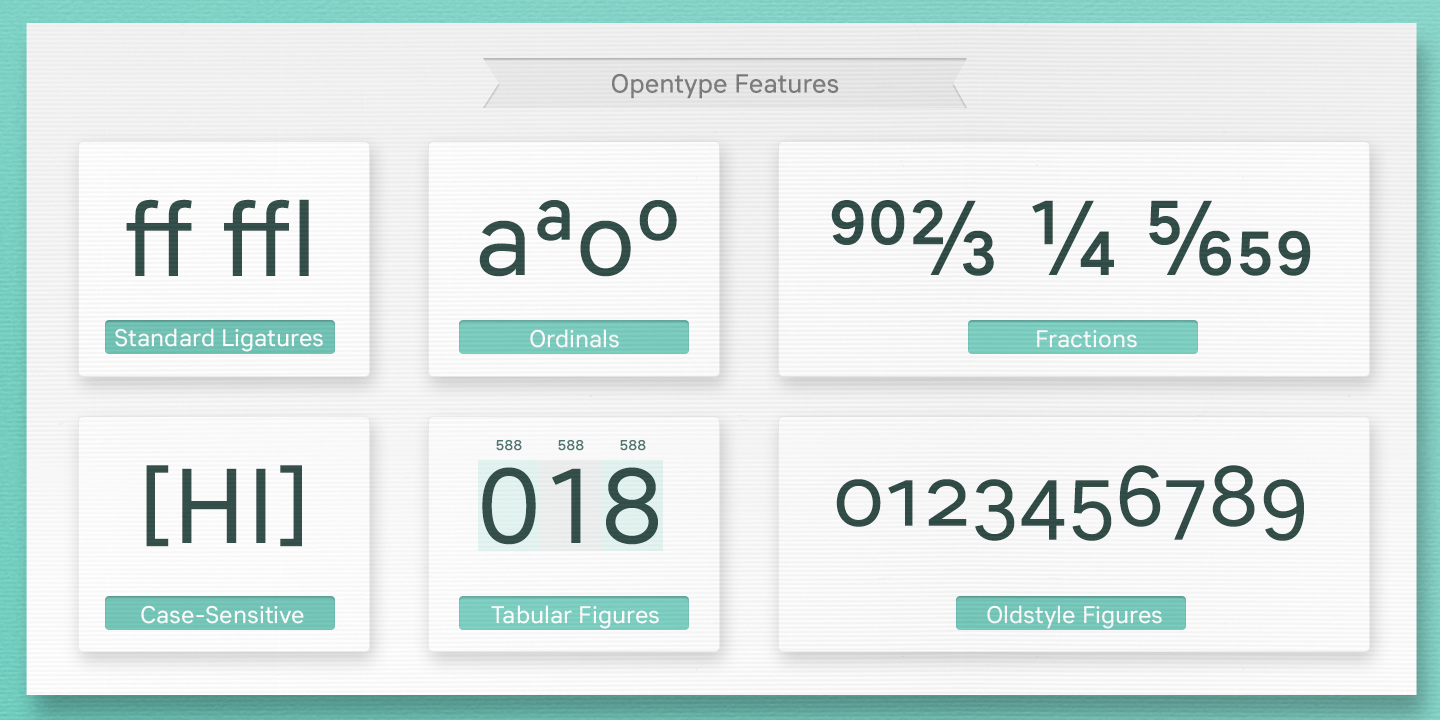
Task: Click the large tabular digit 0
Action: 509,507
